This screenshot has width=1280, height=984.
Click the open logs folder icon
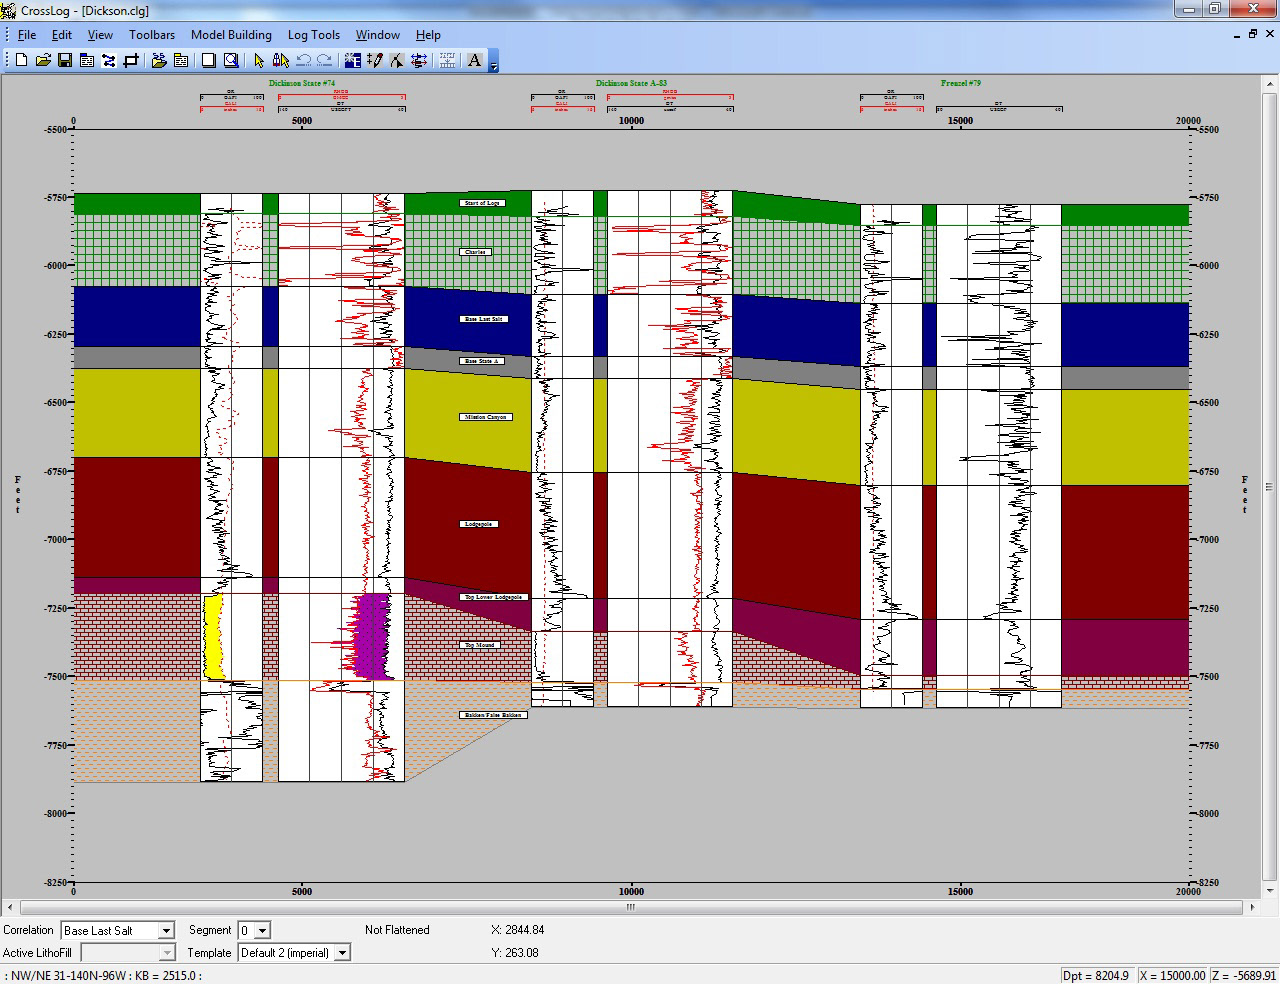159,60
